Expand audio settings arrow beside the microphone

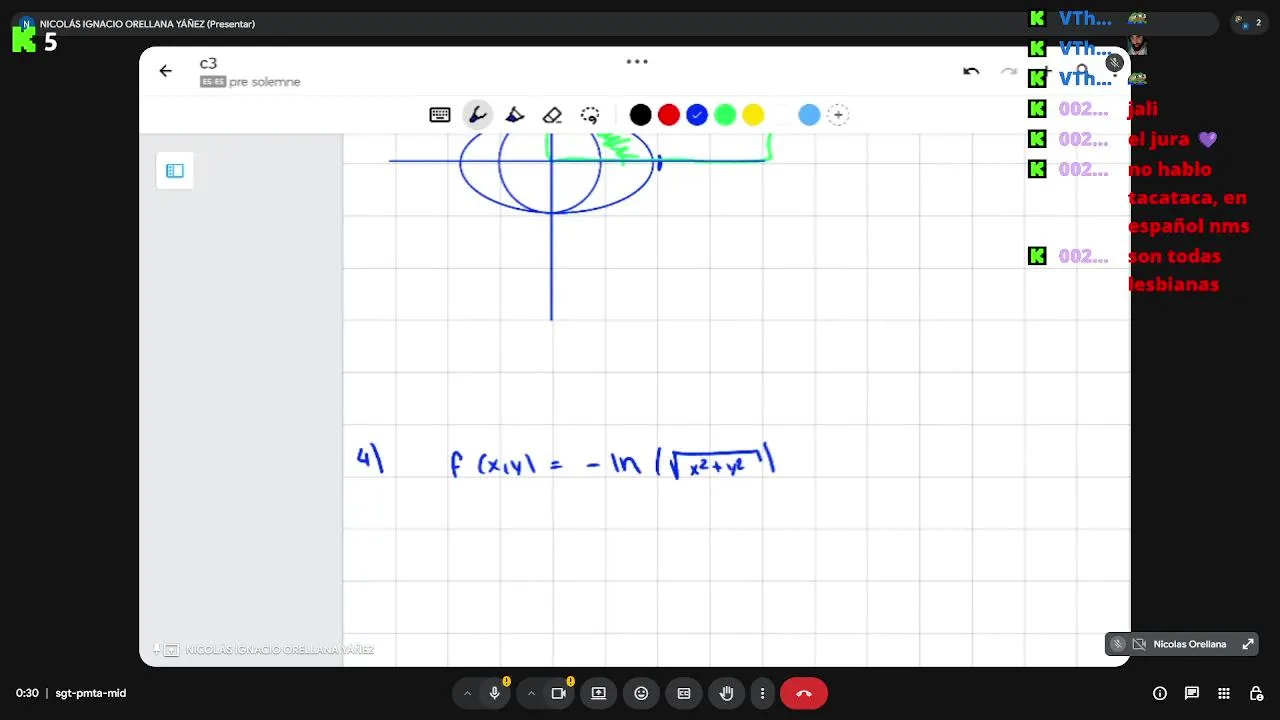[467, 693]
